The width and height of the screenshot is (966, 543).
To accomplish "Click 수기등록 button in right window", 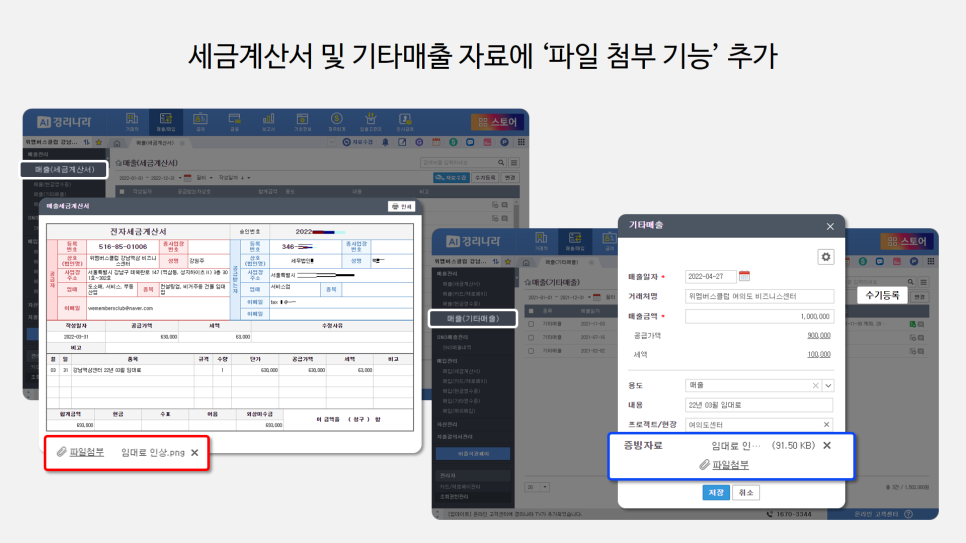I will (x=882, y=295).
